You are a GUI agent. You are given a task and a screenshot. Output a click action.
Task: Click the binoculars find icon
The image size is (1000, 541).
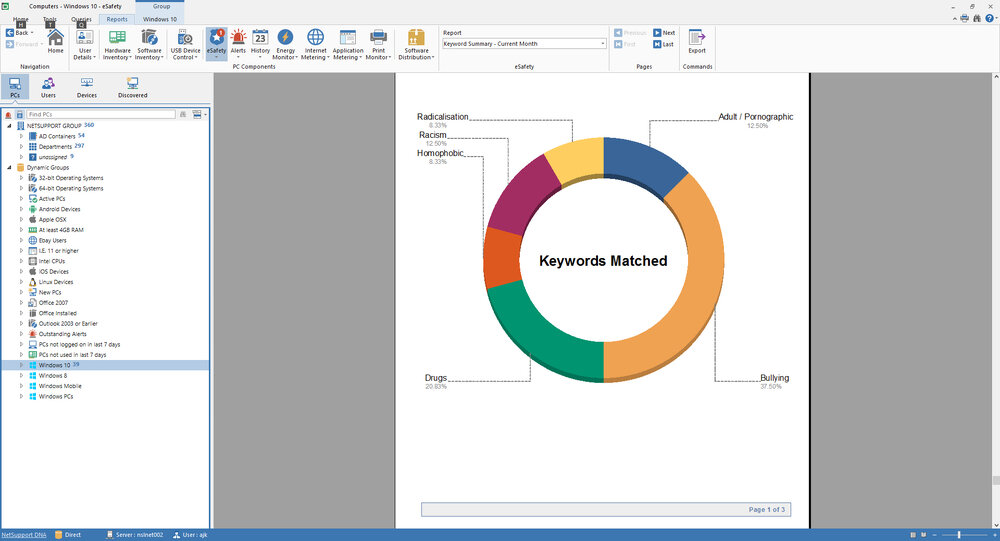(976, 19)
